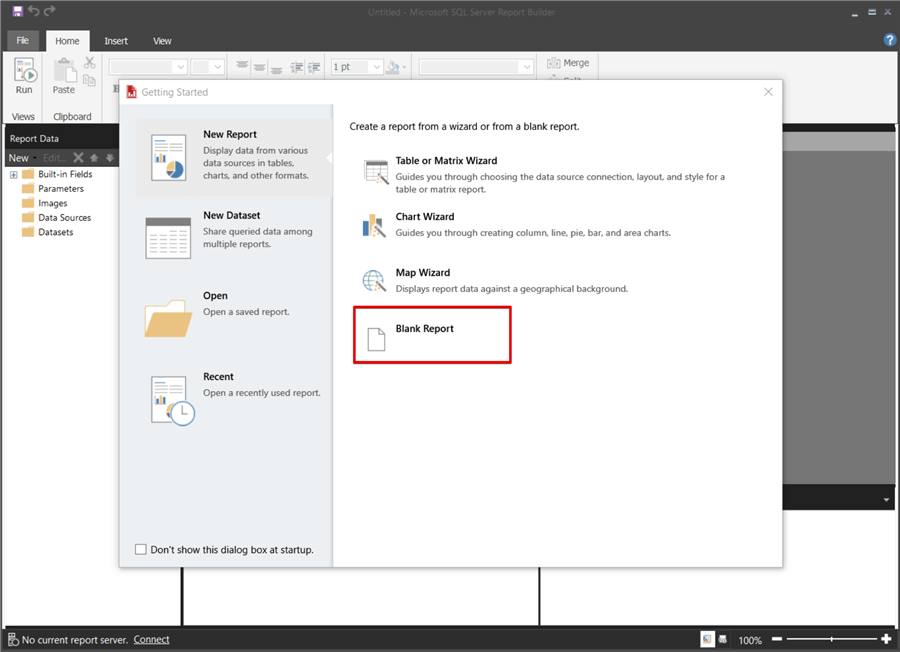
Task: Click the Table or Matrix Wizard icon
Action: click(x=377, y=172)
